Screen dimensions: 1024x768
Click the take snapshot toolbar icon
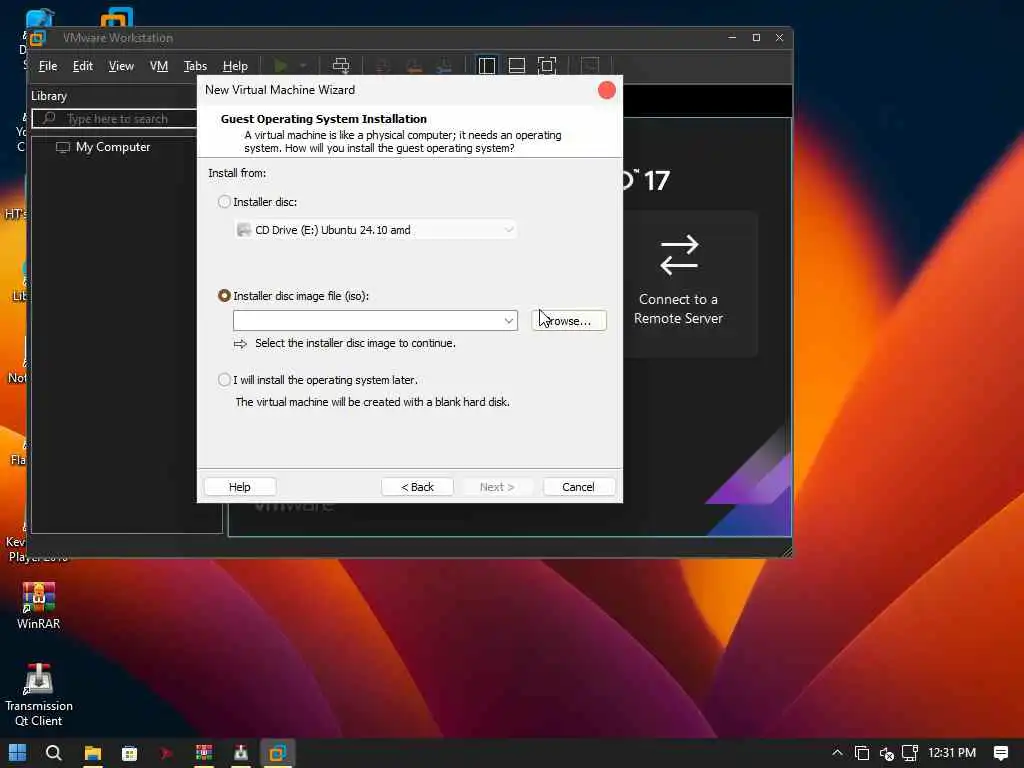coord(383,65)
